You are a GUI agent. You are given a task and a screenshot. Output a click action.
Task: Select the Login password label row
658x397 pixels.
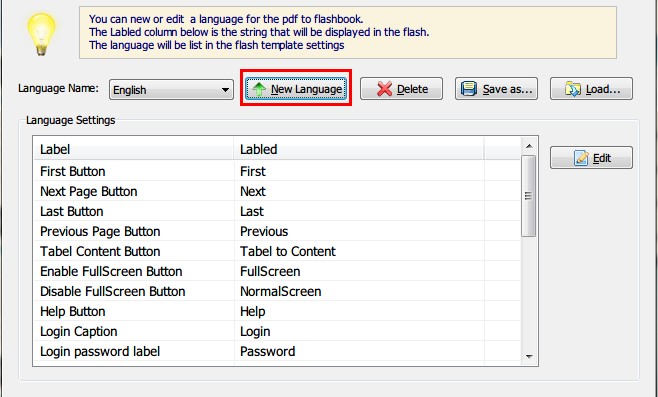277,351
